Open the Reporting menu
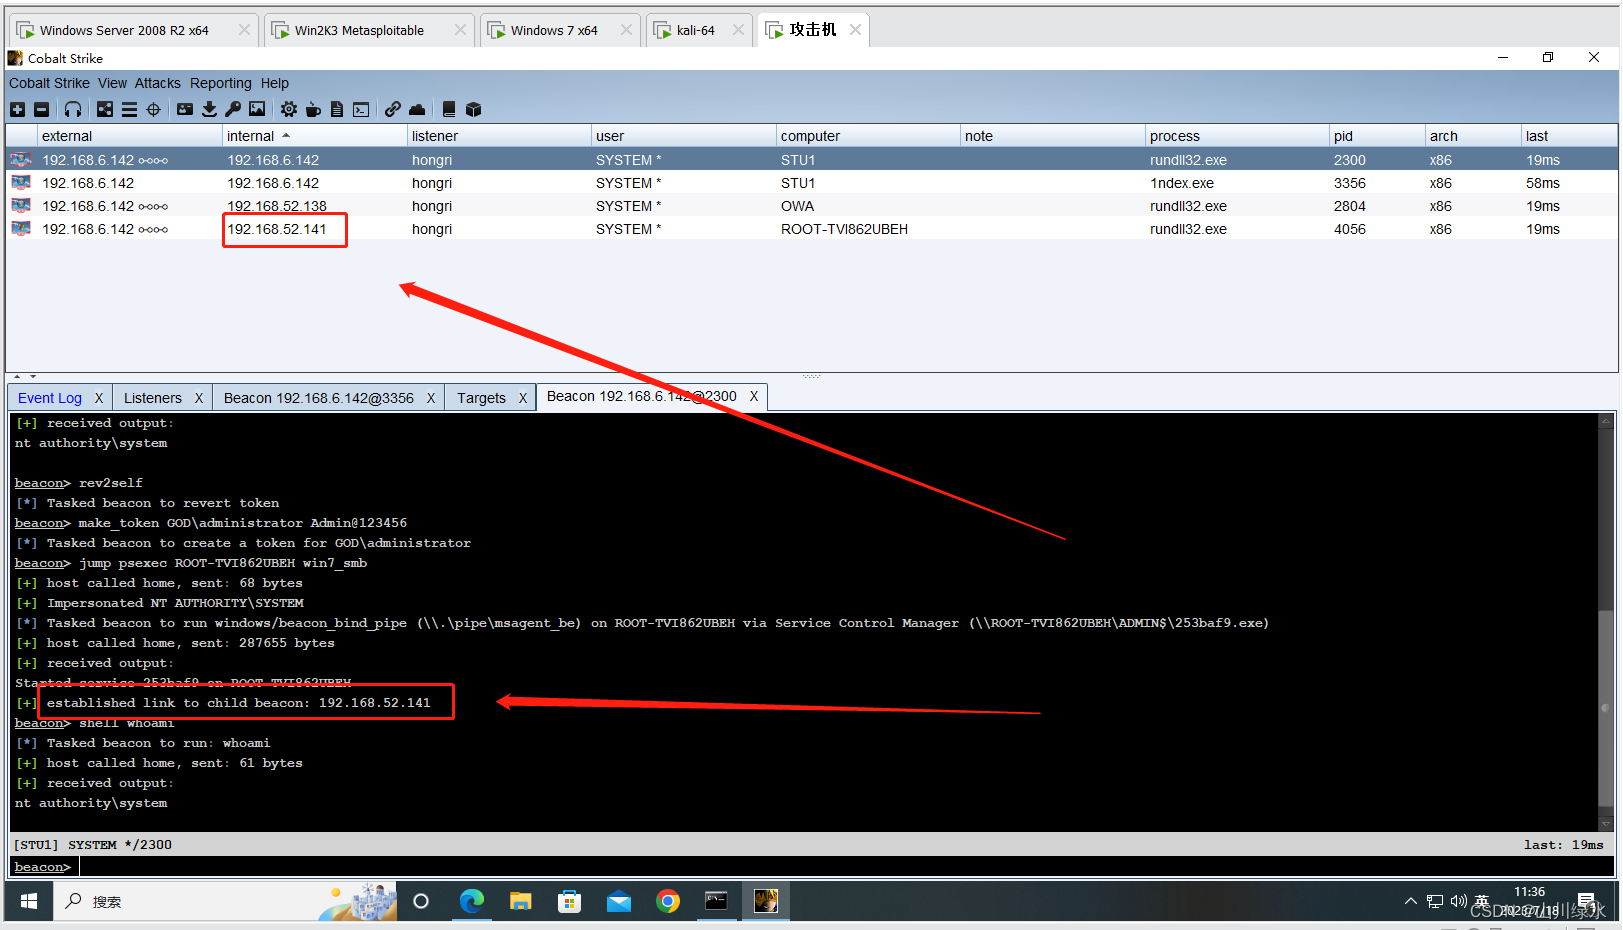 (x=221, y=83)
